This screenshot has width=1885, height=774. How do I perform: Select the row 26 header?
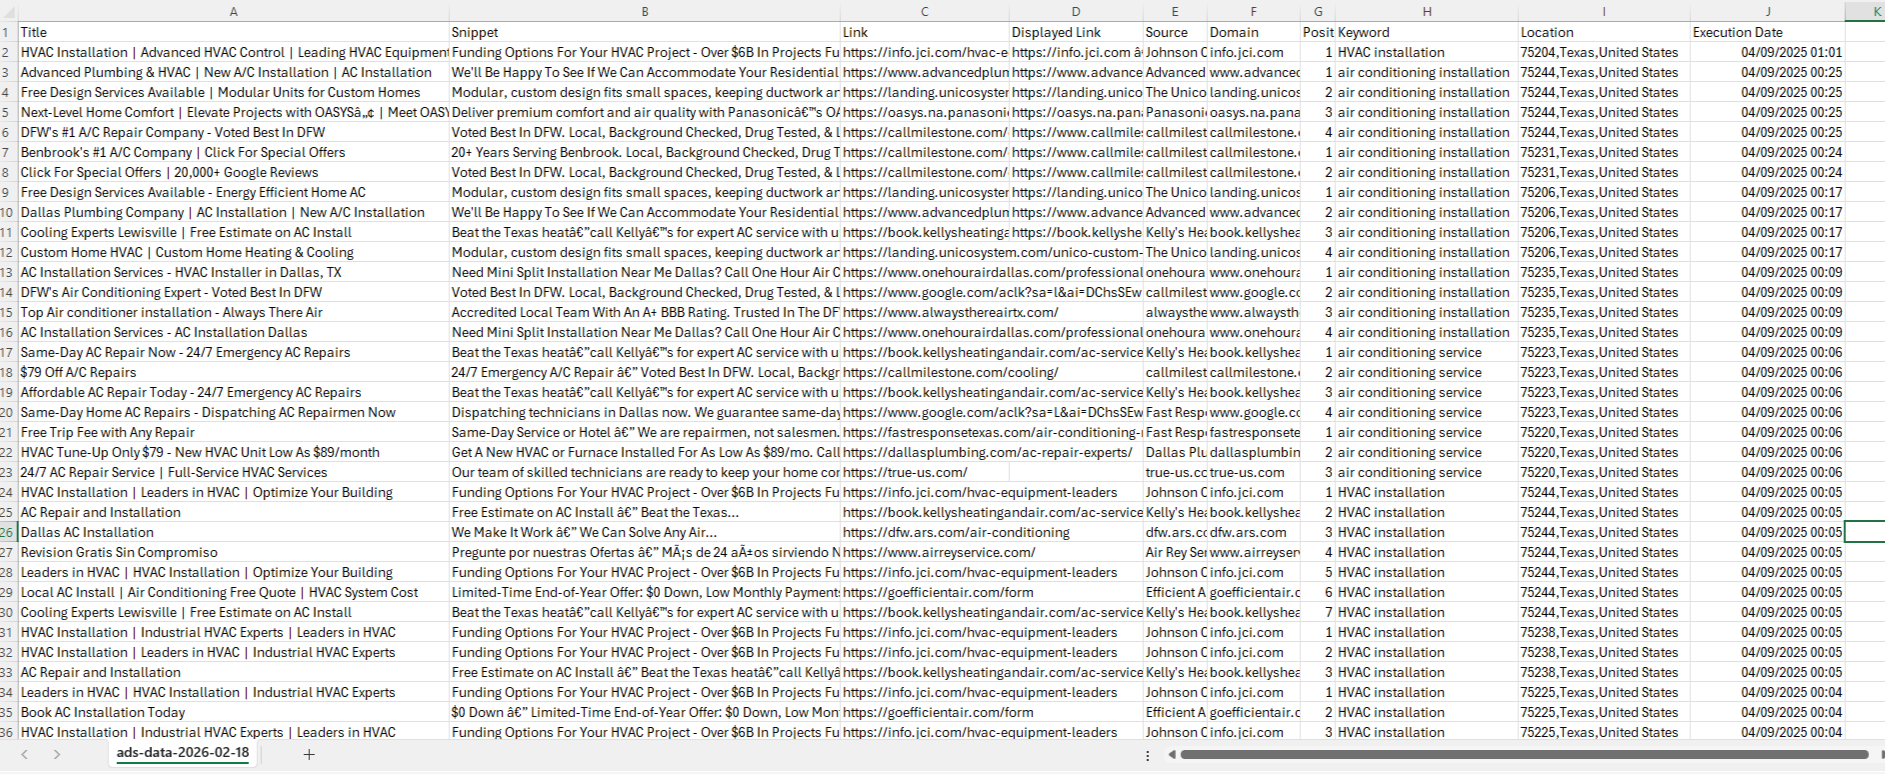point(7,532)
